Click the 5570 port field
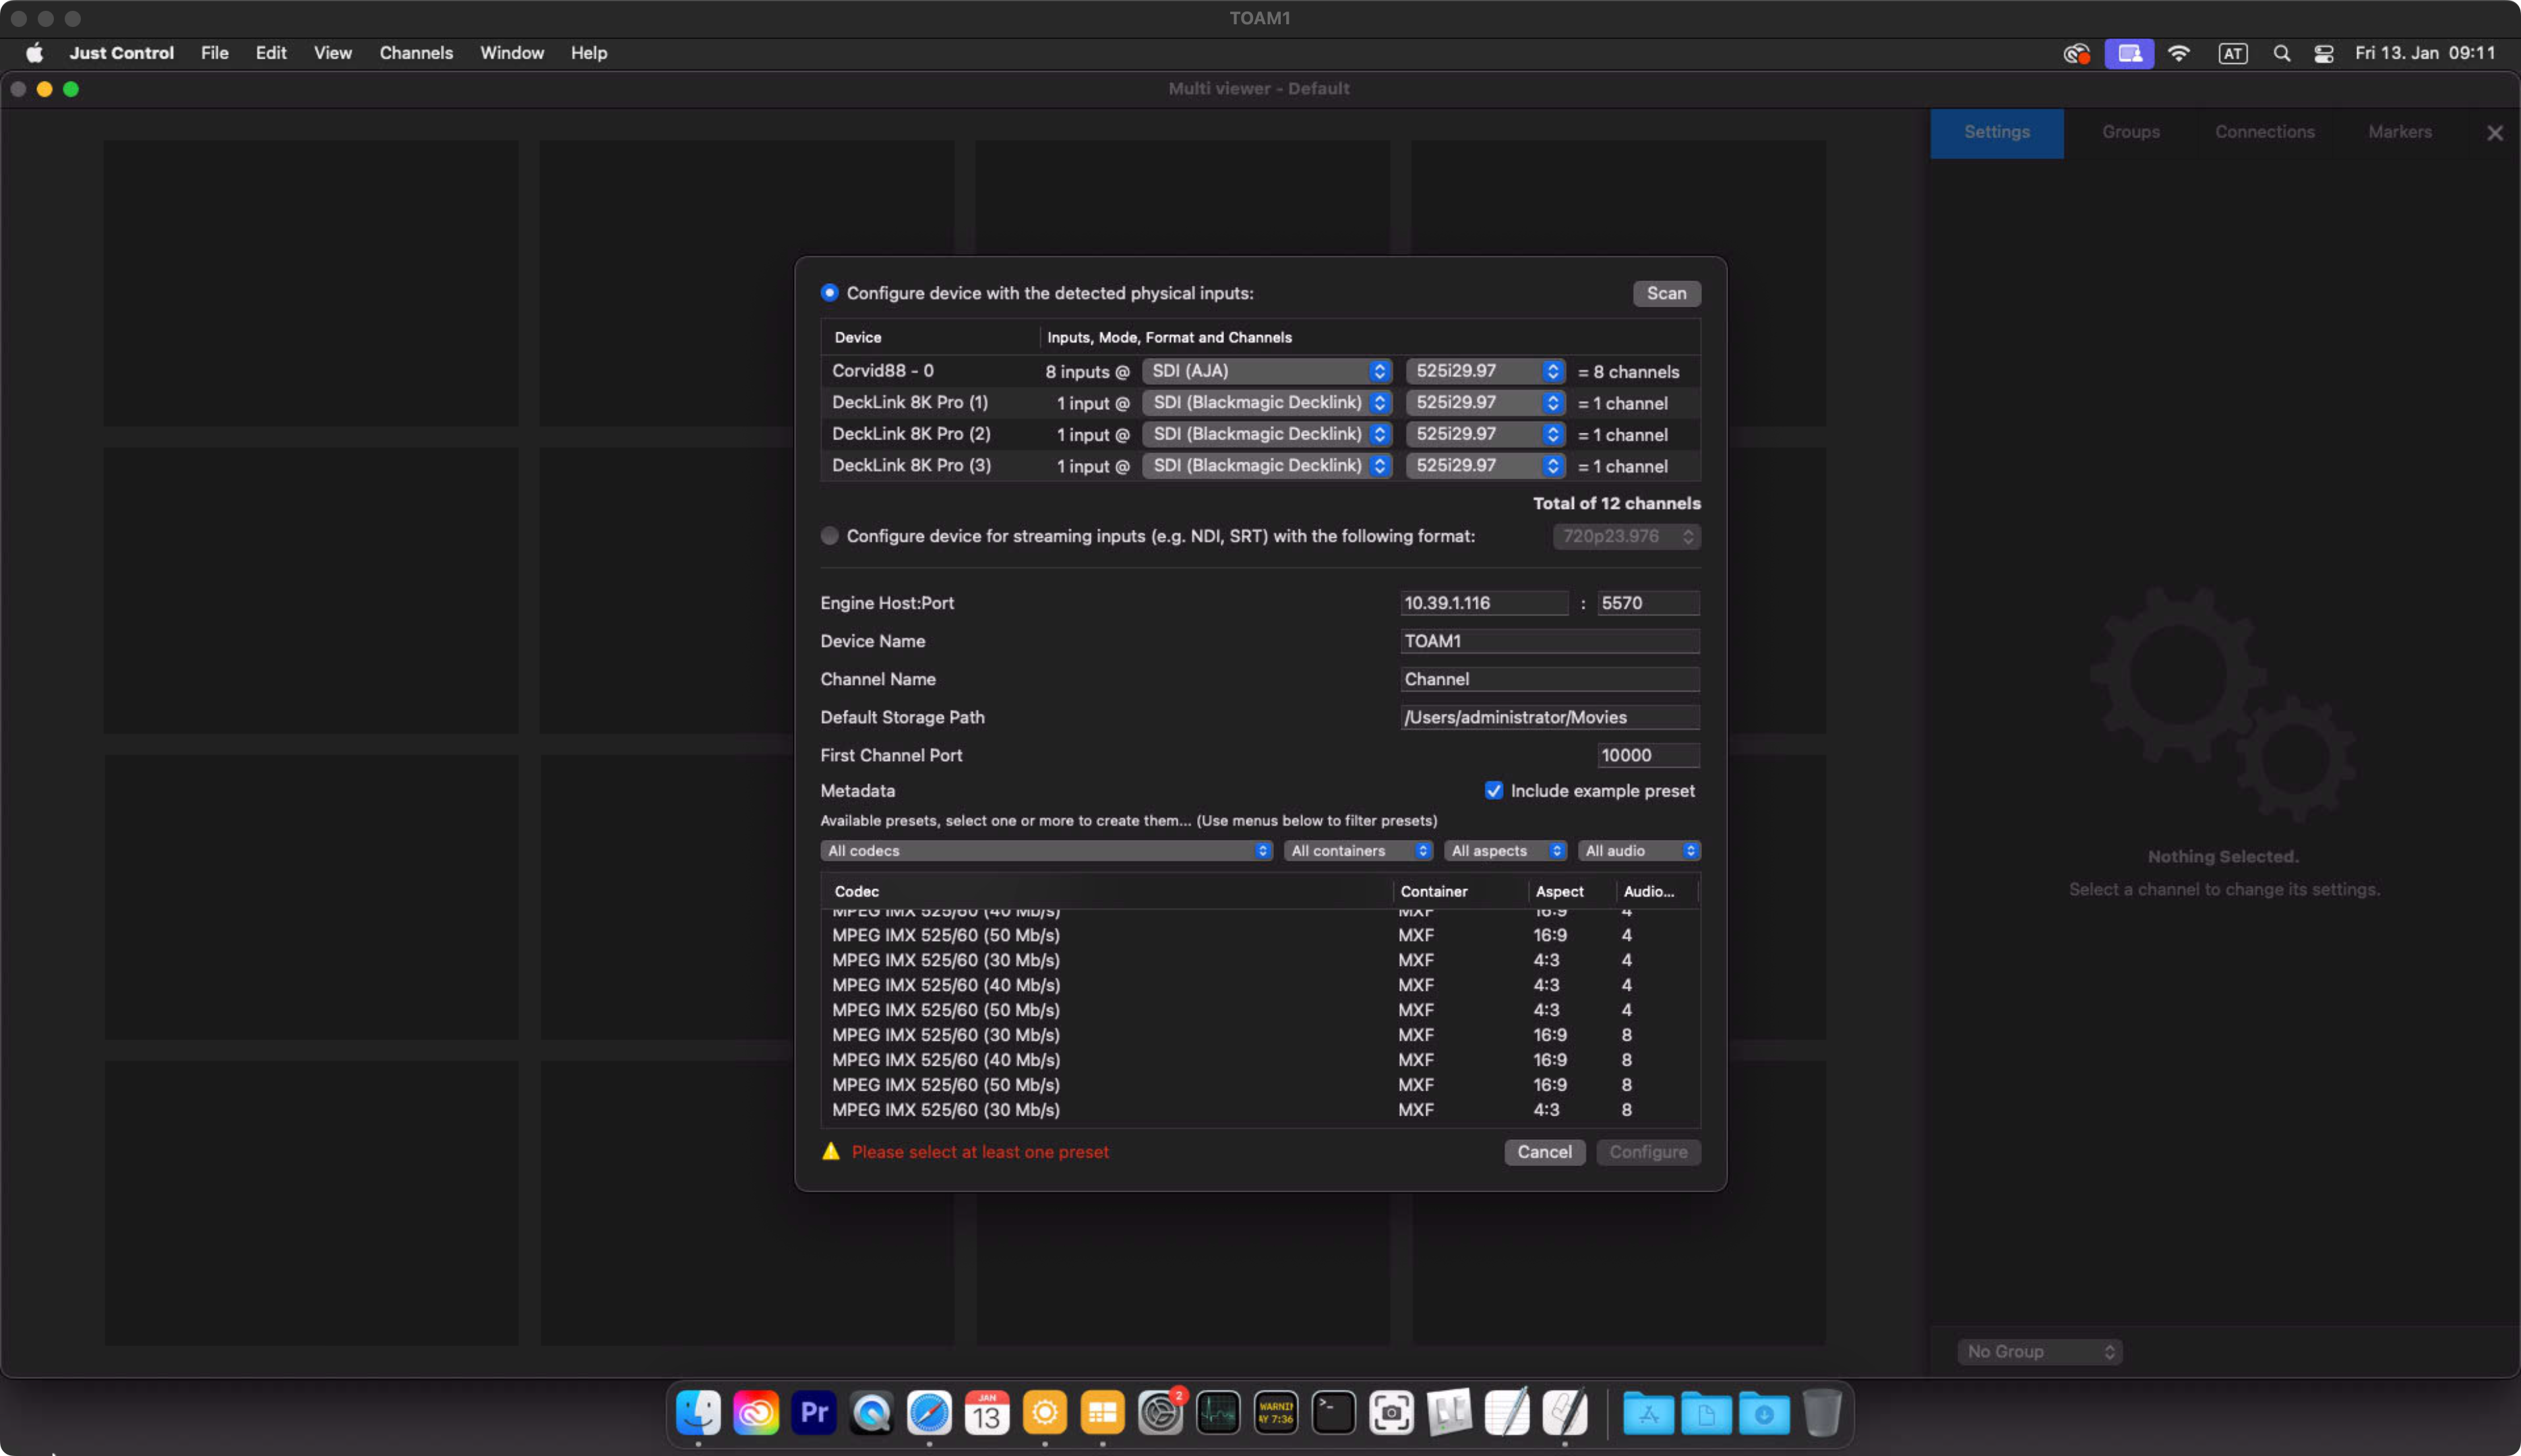The height and width of the screenshot is (1456, 2521). click(1648, 603)
